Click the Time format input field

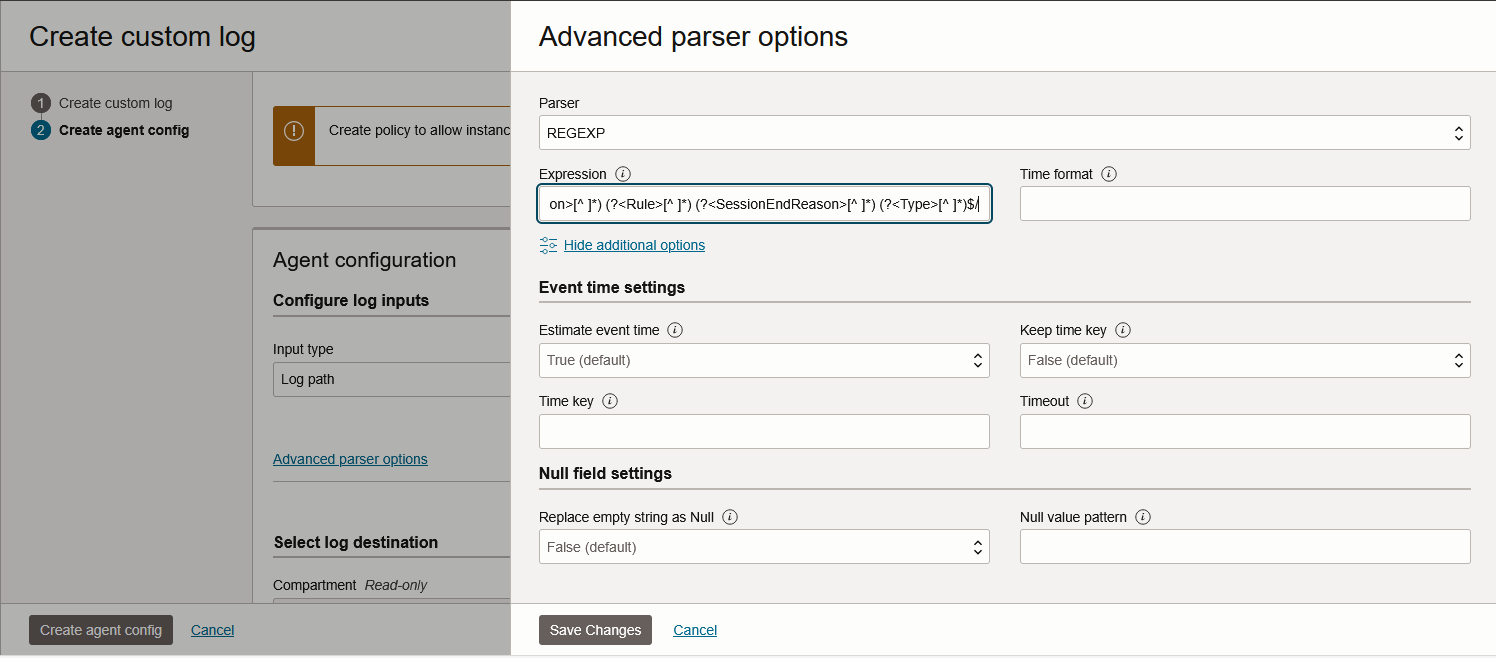[1244, 203]
